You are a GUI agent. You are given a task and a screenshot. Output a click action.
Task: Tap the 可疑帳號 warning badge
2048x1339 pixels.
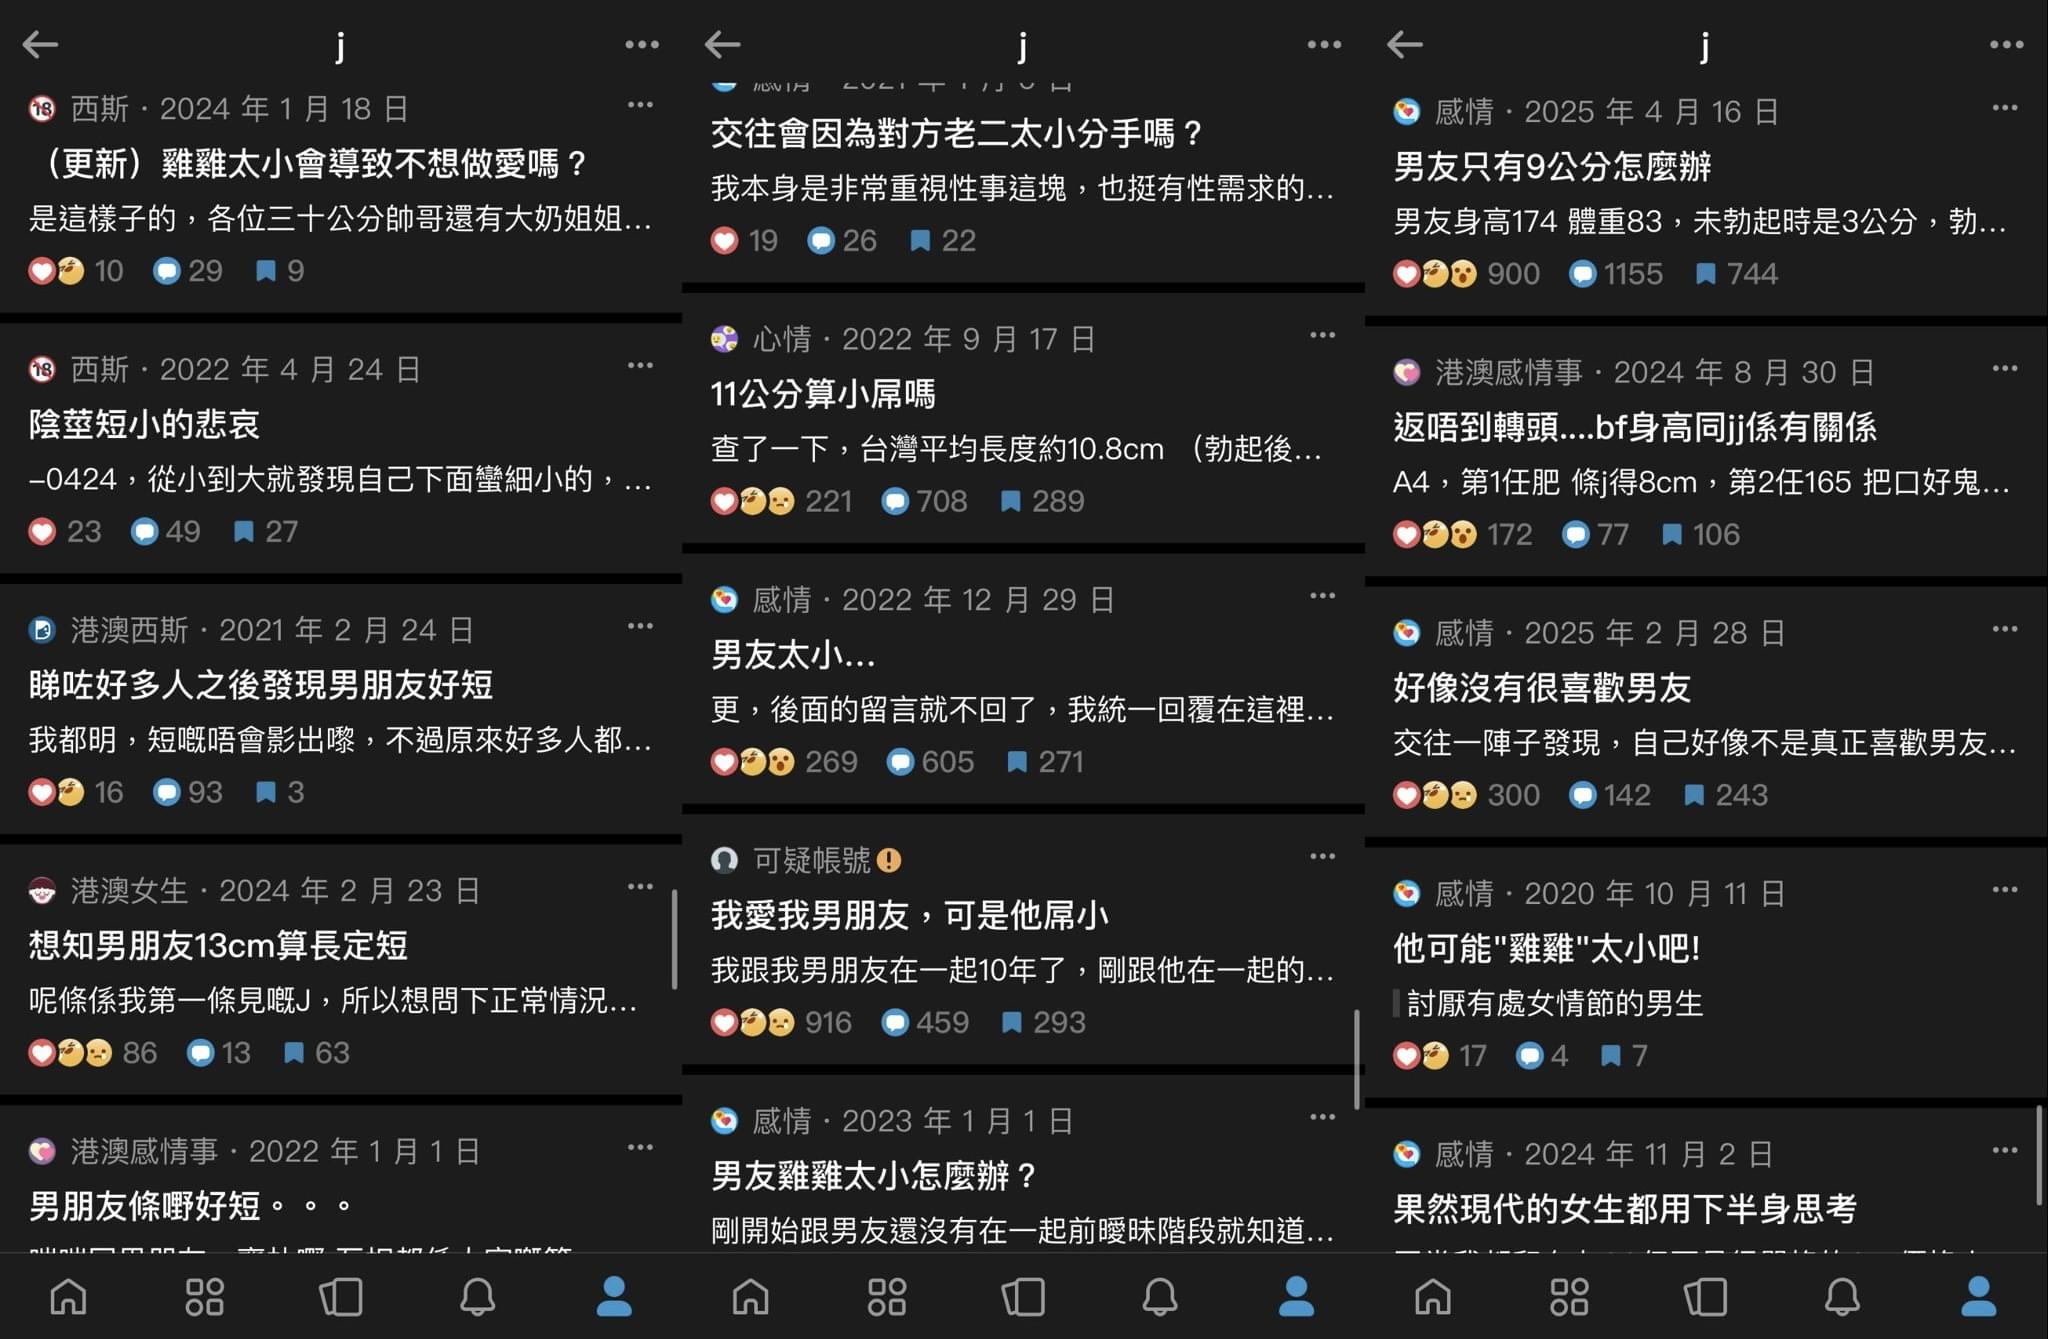click(888, 860)
